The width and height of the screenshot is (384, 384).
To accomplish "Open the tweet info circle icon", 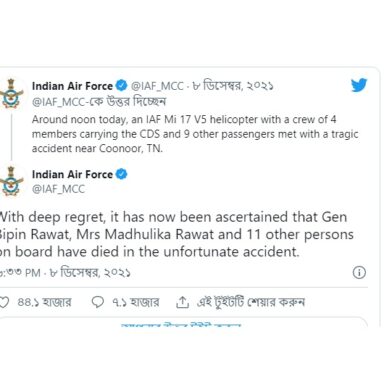I will click(359, 272).
